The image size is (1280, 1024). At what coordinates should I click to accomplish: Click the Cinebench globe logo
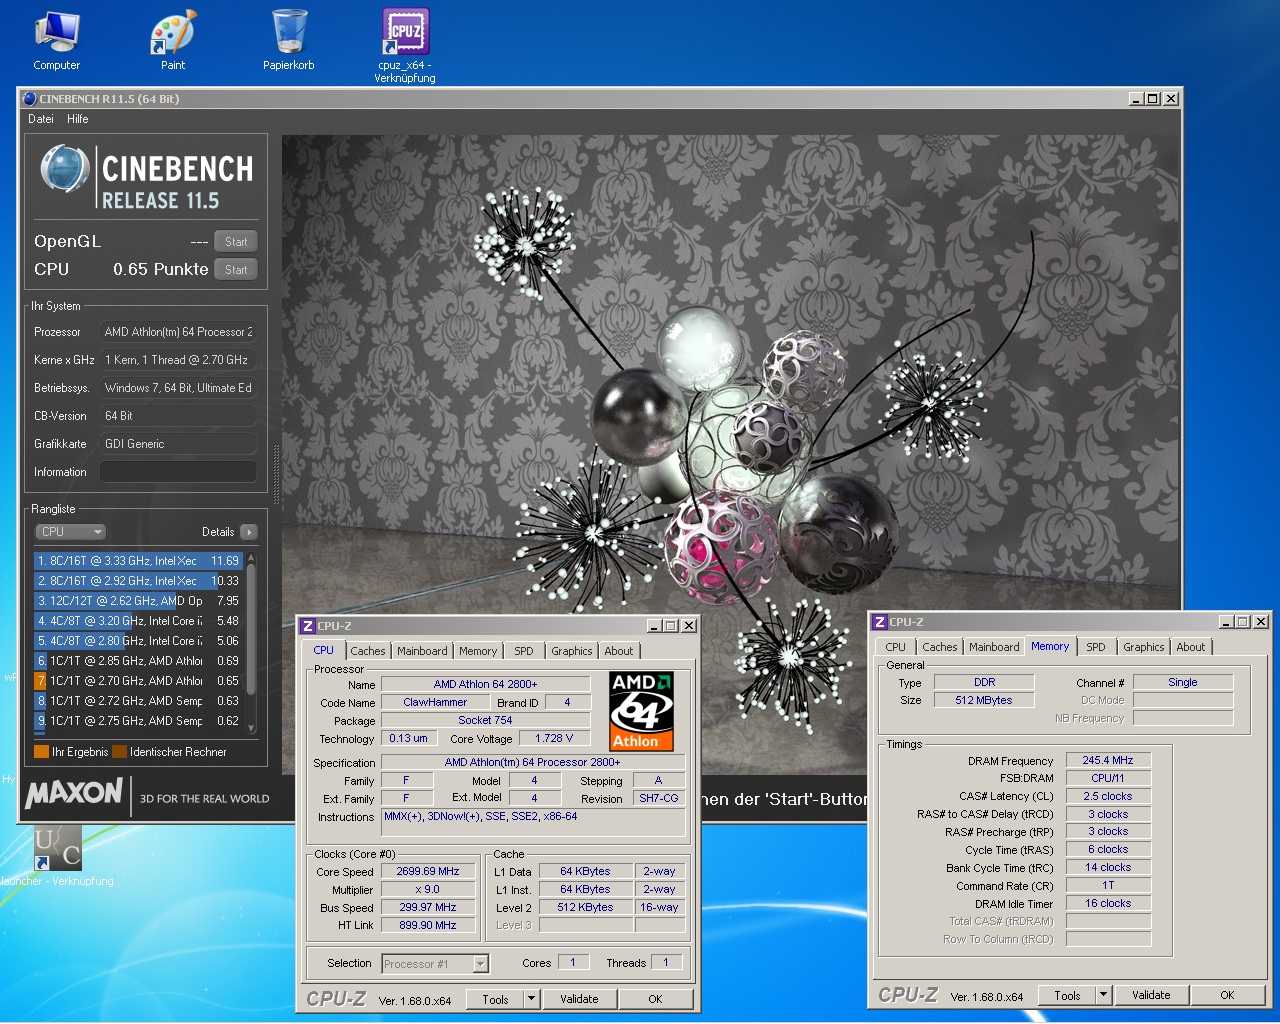pos(65,170)
